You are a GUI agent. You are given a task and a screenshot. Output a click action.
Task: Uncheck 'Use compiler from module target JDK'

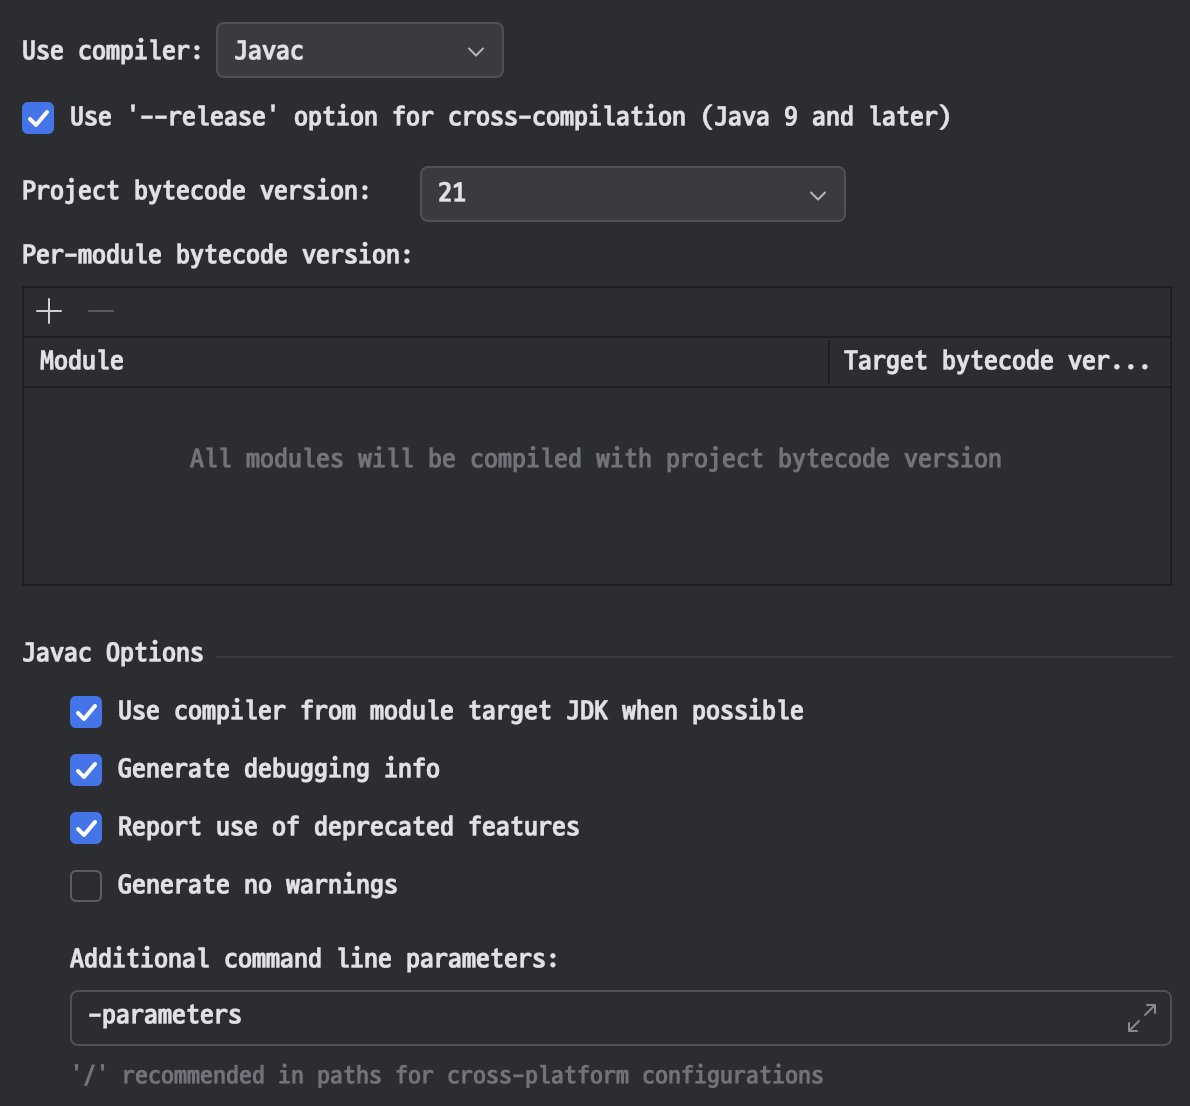coord(86,712)
